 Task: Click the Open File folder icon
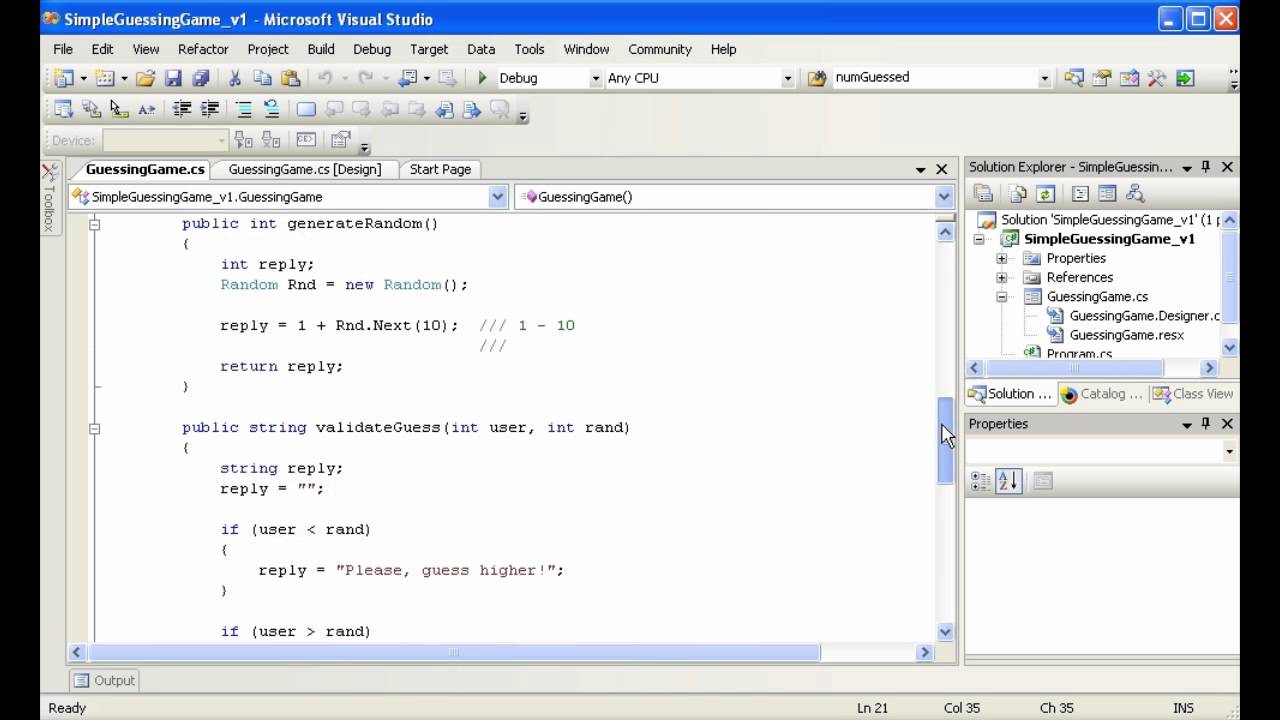[x=146, y=78]
